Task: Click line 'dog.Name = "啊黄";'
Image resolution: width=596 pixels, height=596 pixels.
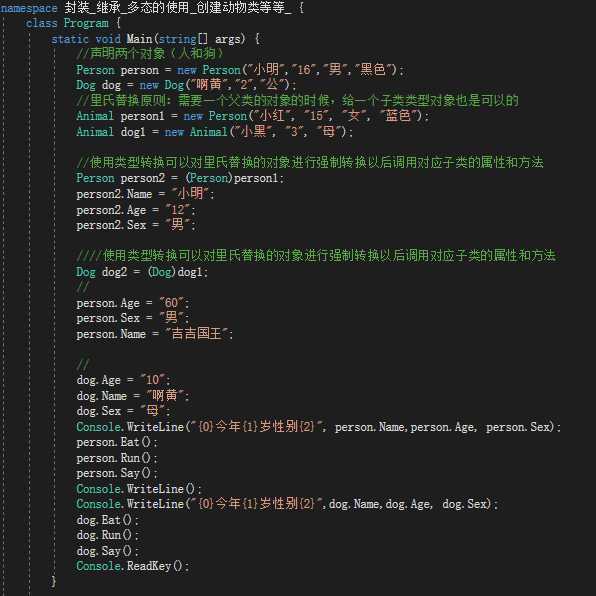Action: [133, 396]
